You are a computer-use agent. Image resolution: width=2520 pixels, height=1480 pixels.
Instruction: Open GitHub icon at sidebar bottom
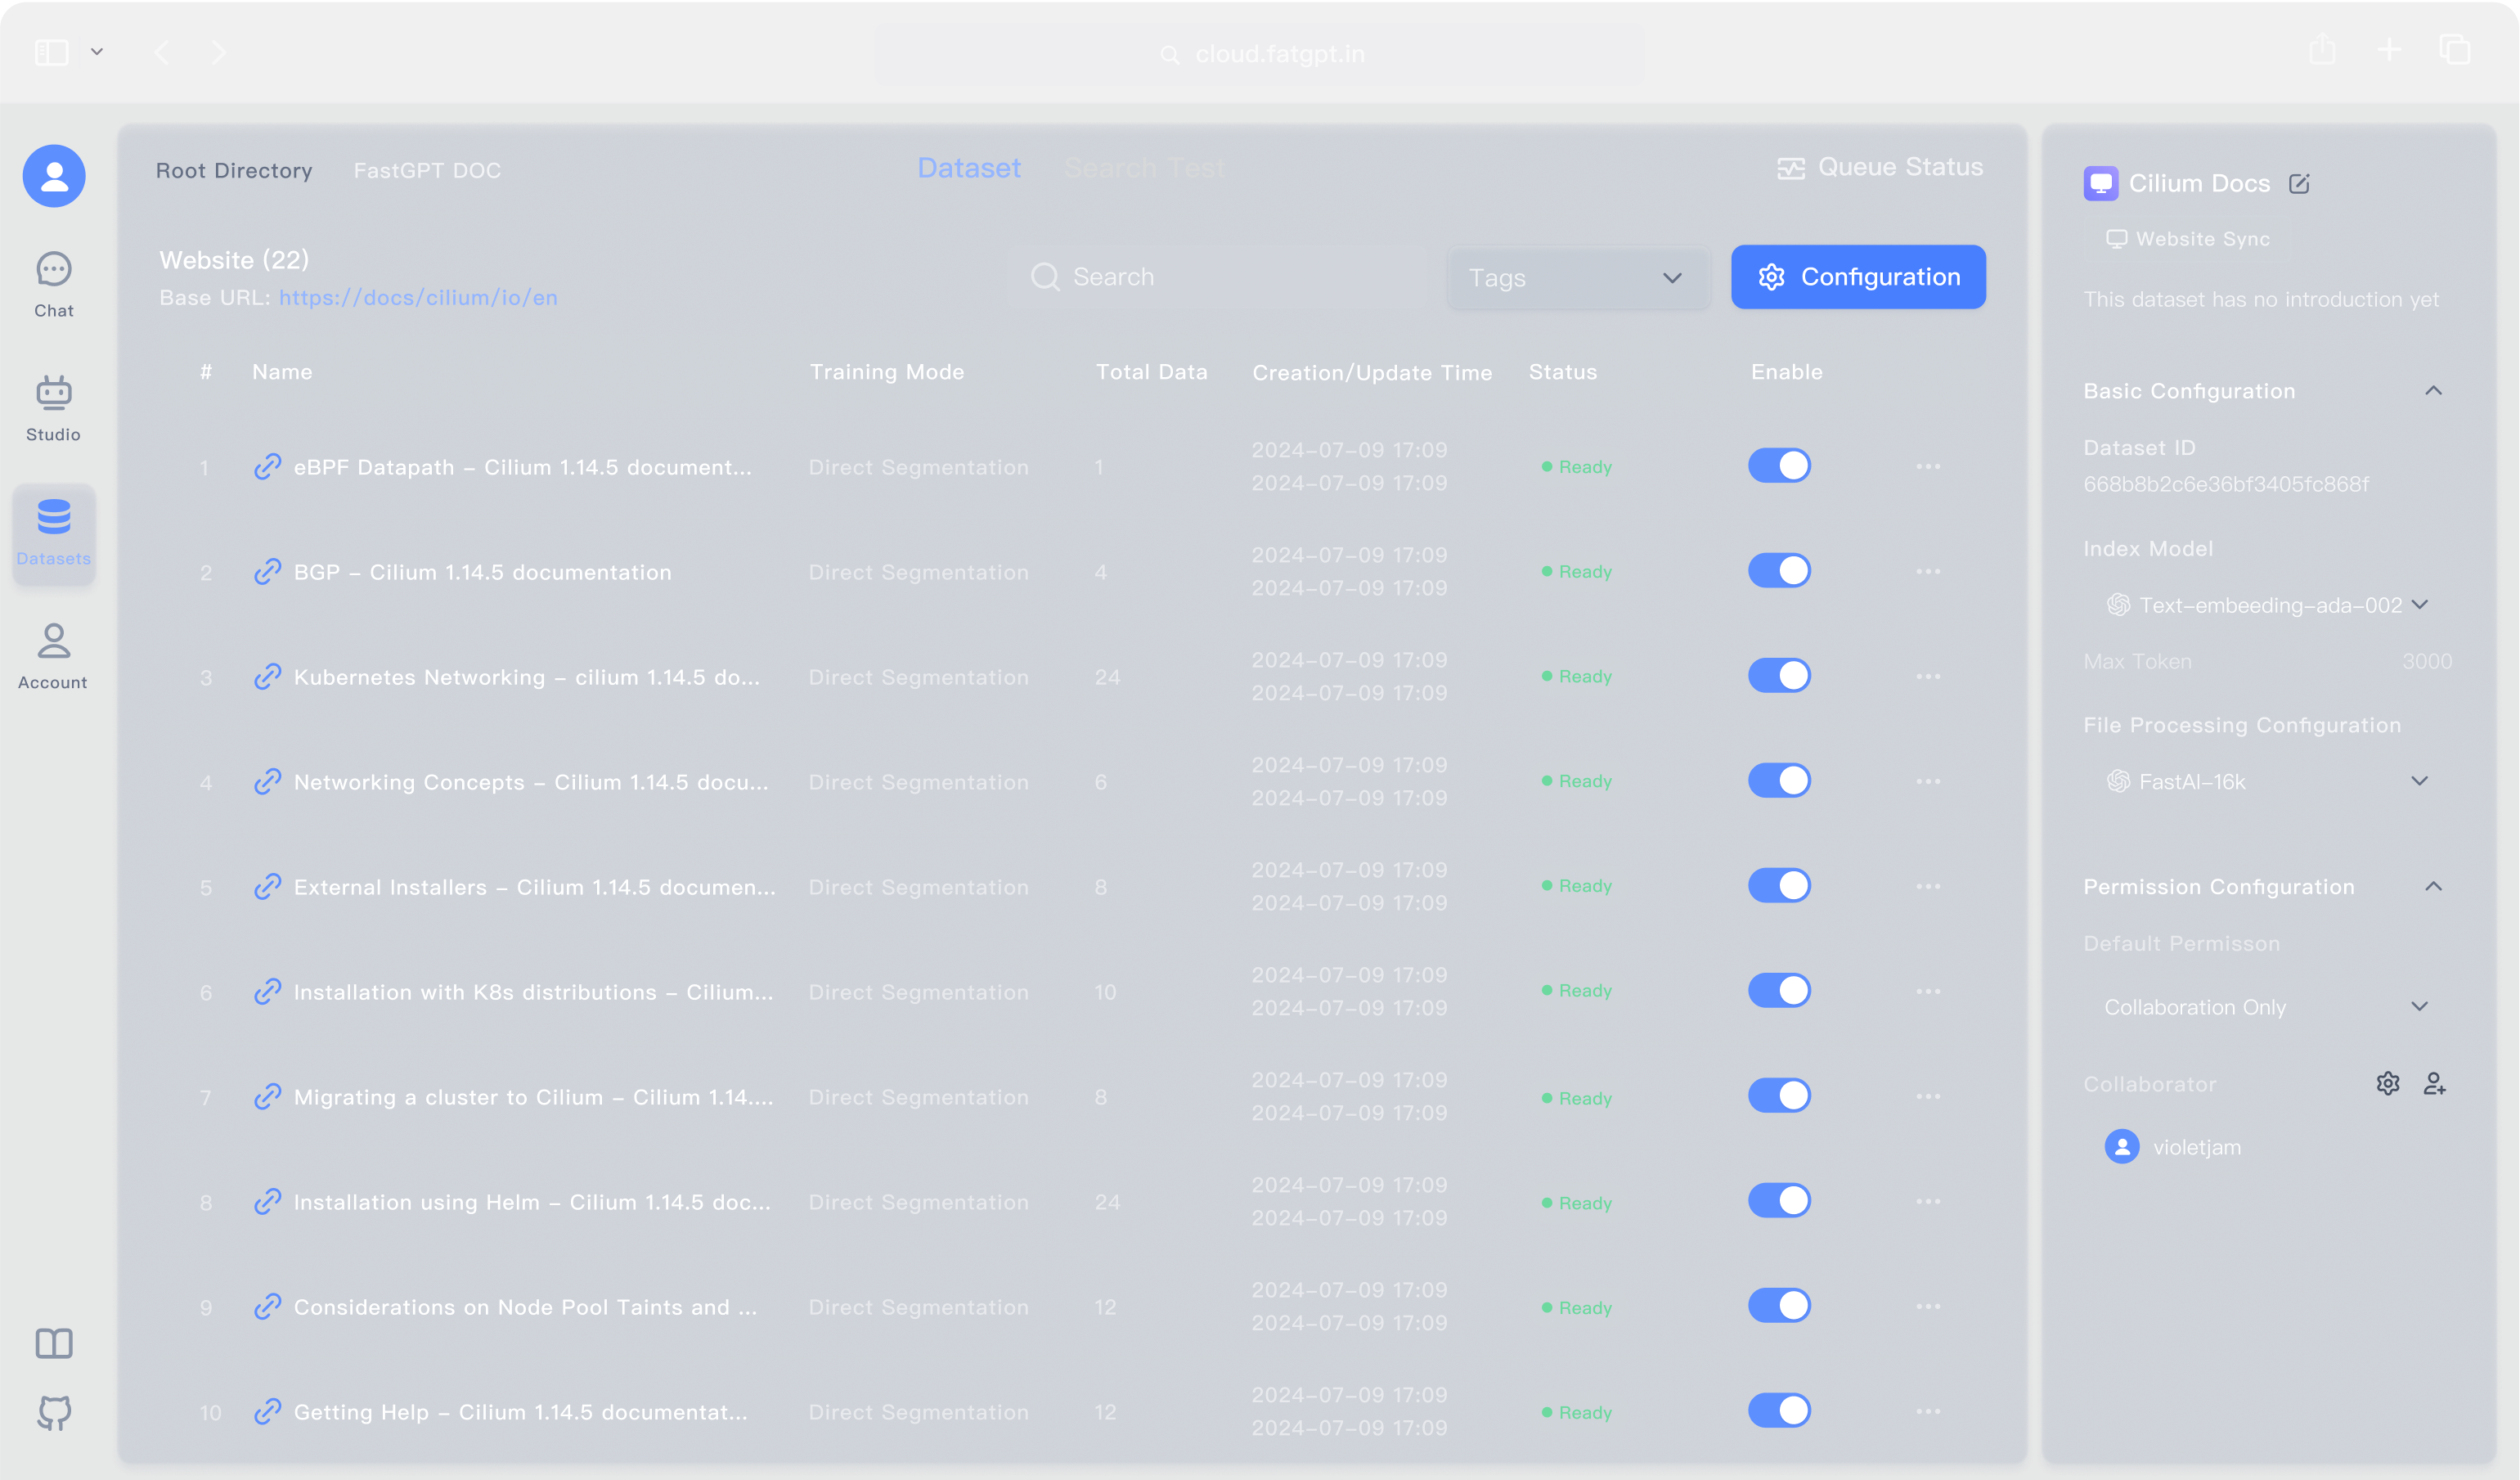click(x=54, y=1412)
